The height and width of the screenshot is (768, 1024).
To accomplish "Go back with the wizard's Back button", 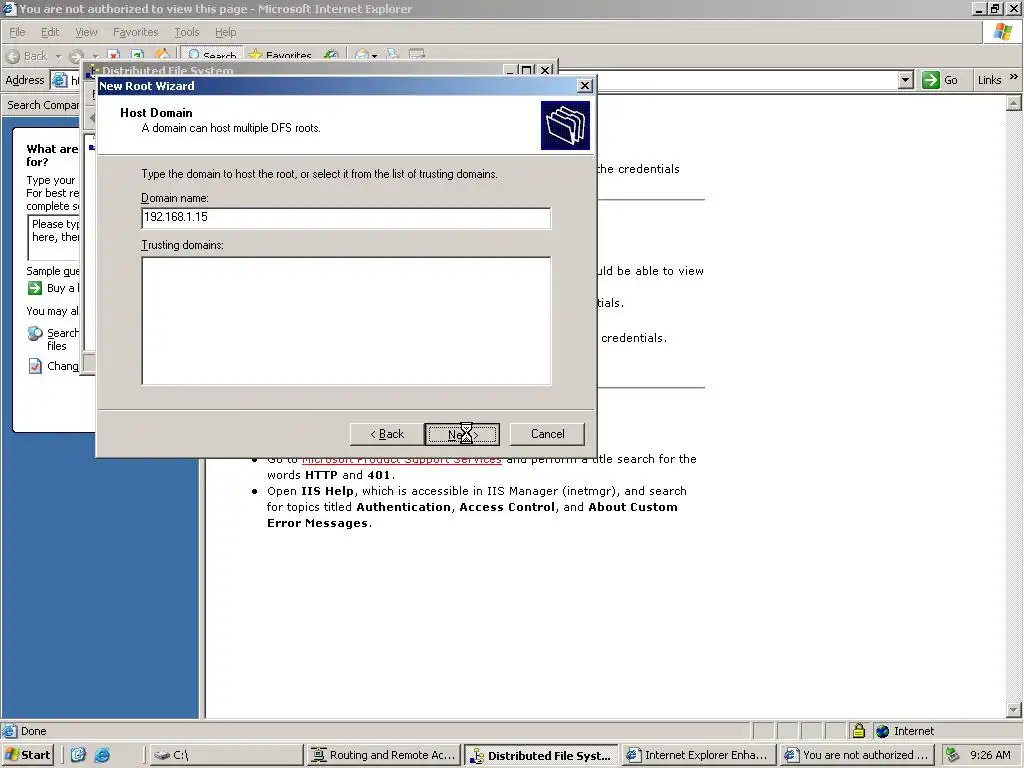I will (387, 434).
